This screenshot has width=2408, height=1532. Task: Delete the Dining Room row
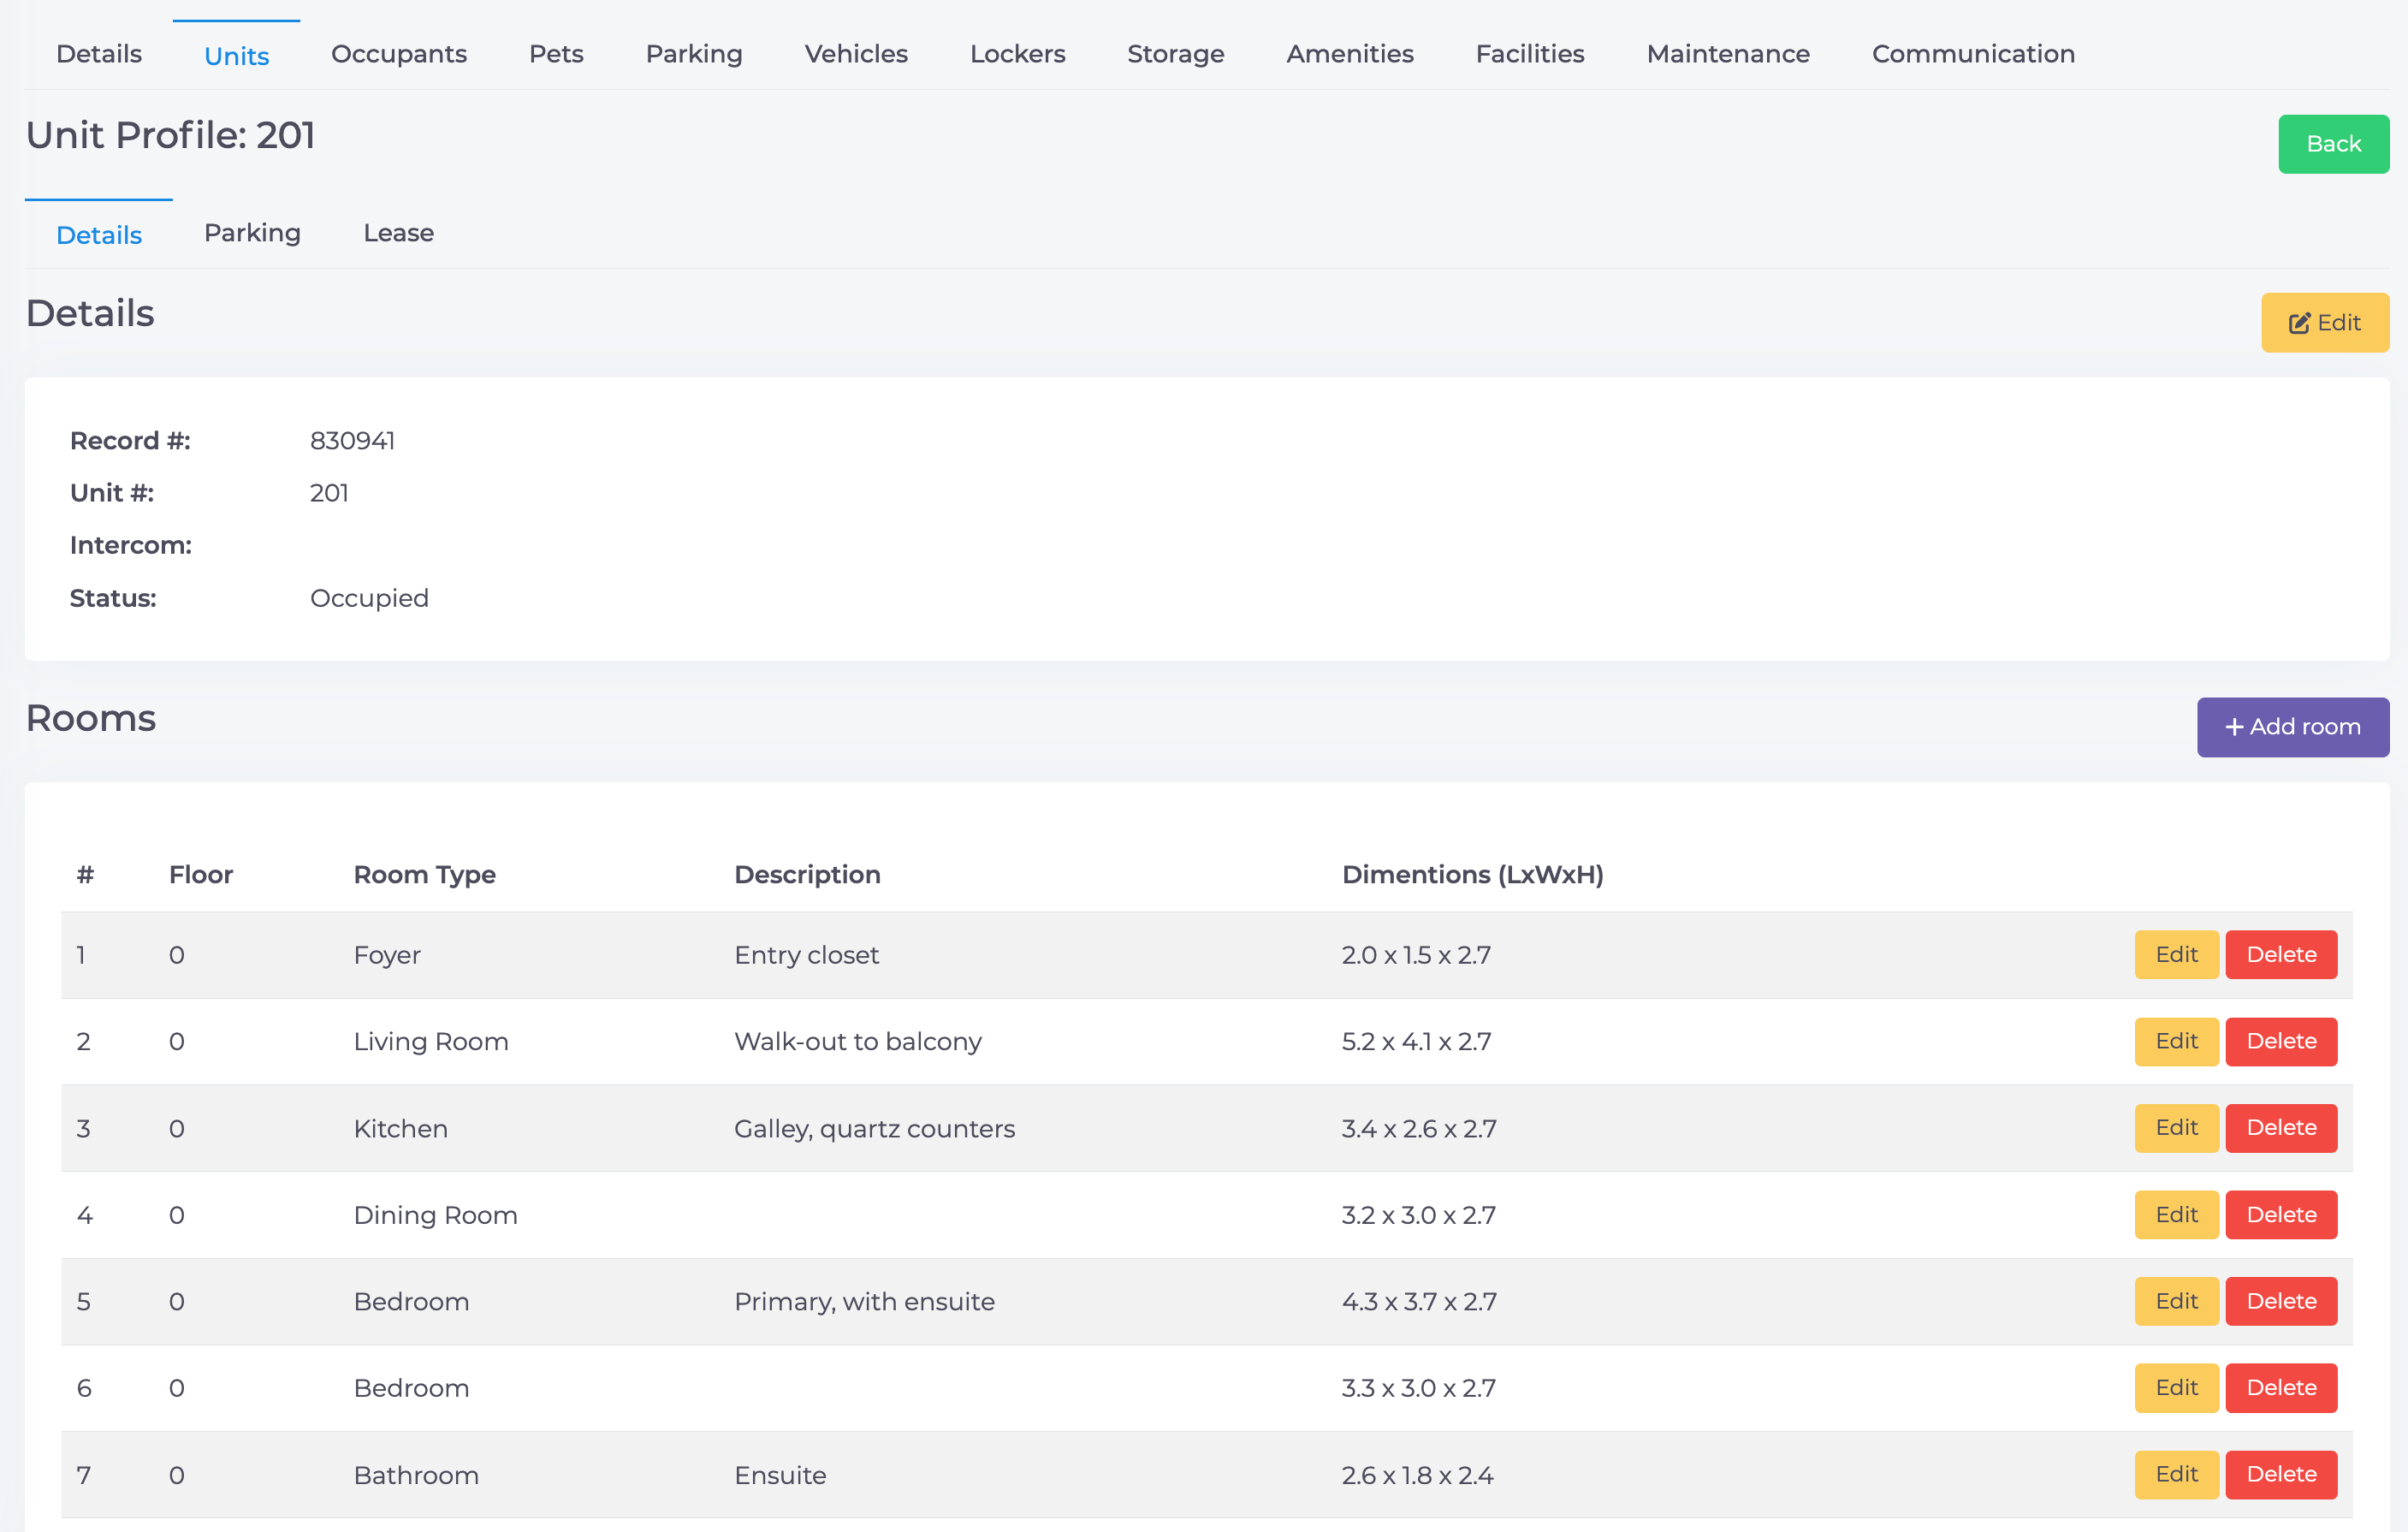point(2281,1215)
